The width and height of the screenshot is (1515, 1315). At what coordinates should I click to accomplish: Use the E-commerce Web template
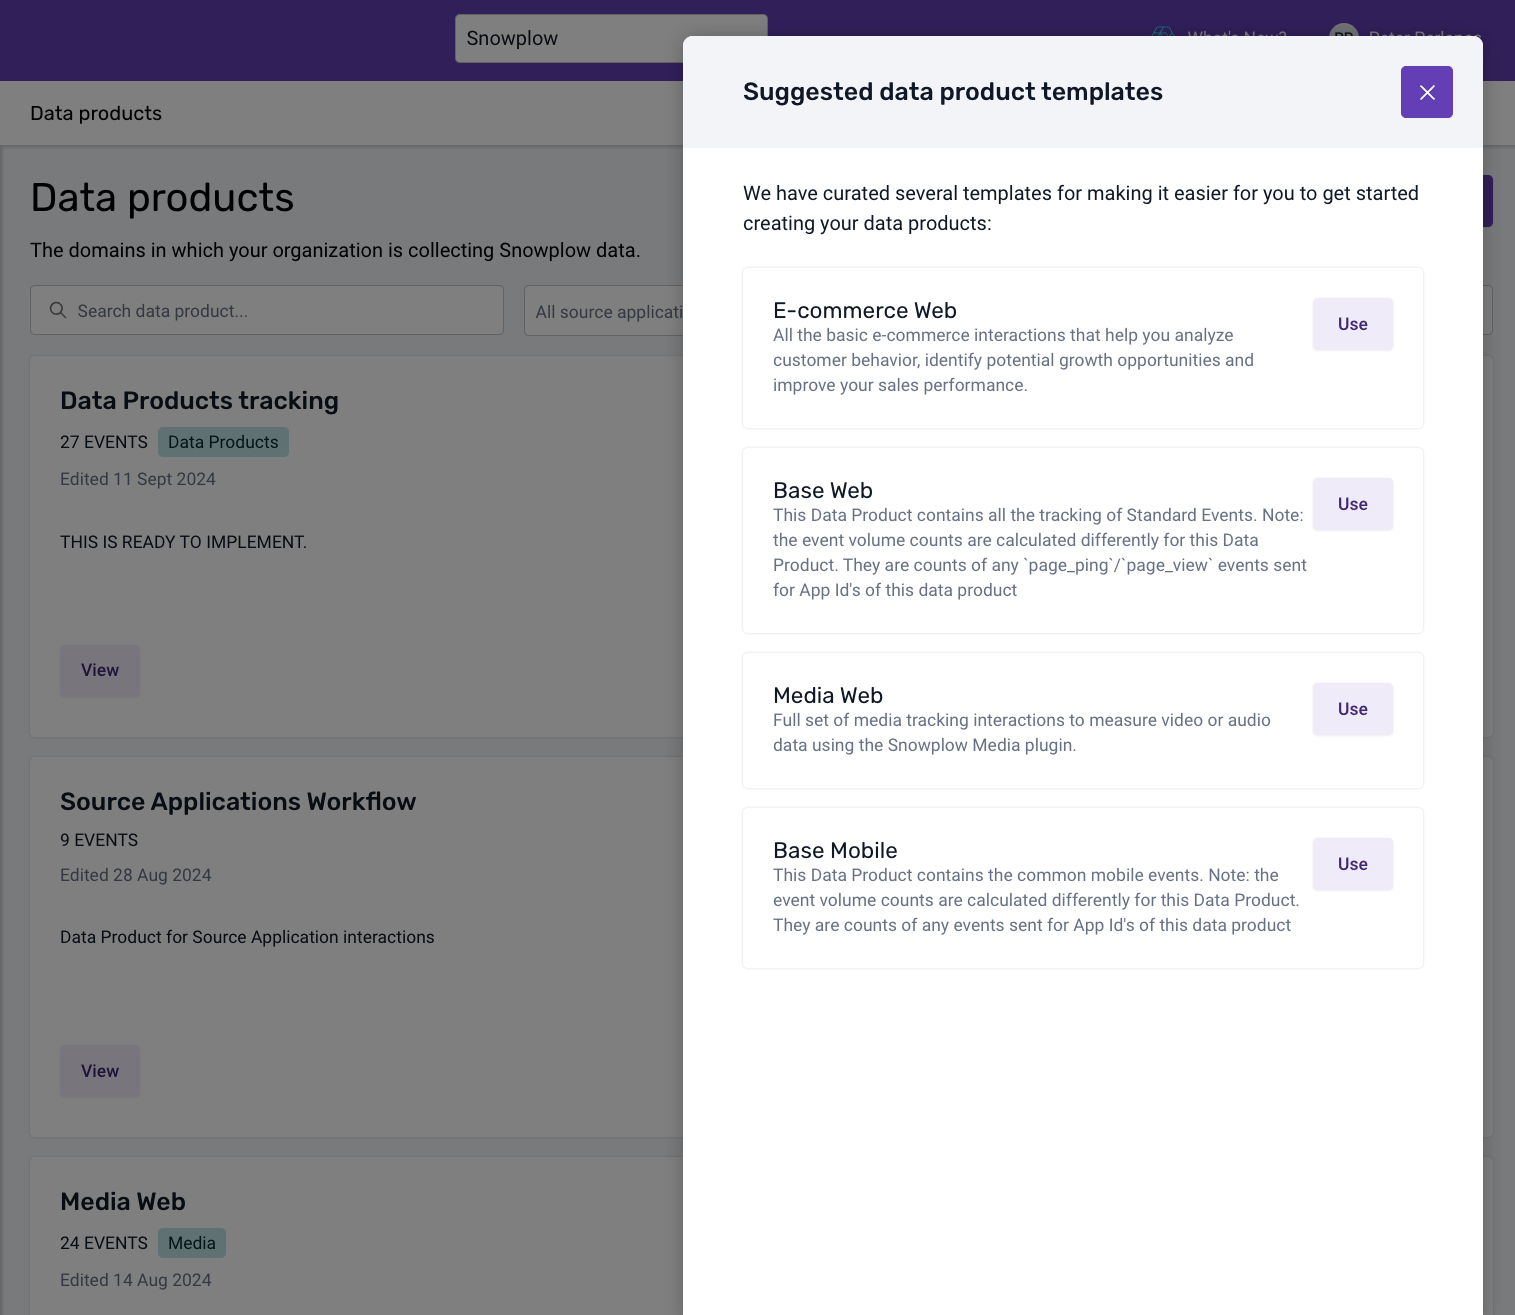(1352, 324)
